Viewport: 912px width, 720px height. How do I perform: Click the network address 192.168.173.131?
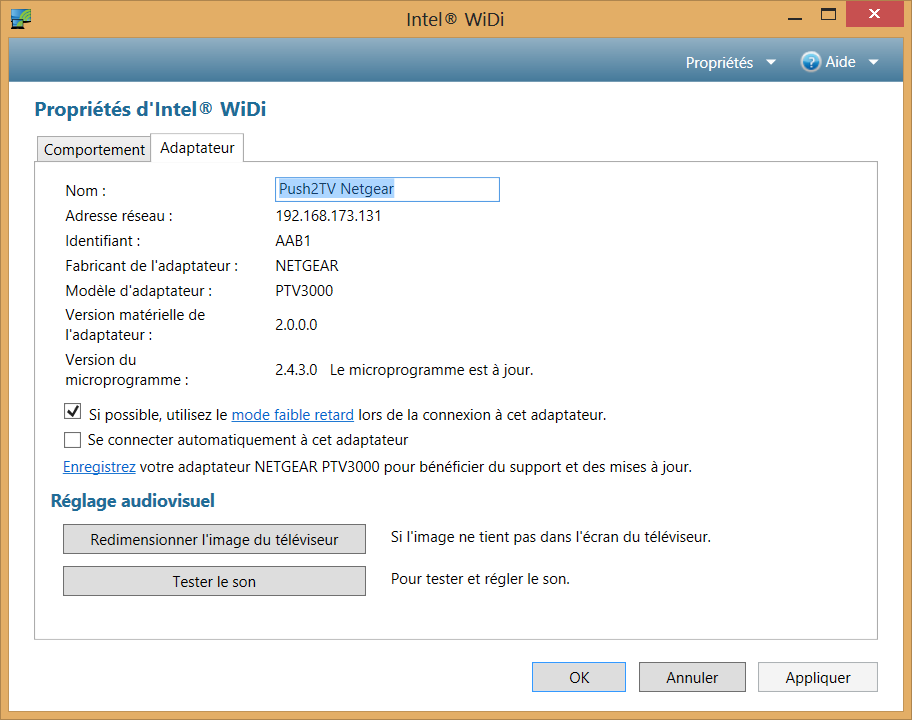point(329,216)
